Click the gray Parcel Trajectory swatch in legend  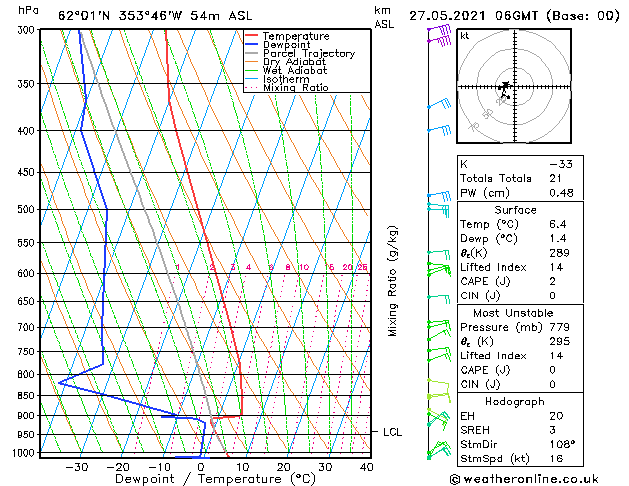252,53
